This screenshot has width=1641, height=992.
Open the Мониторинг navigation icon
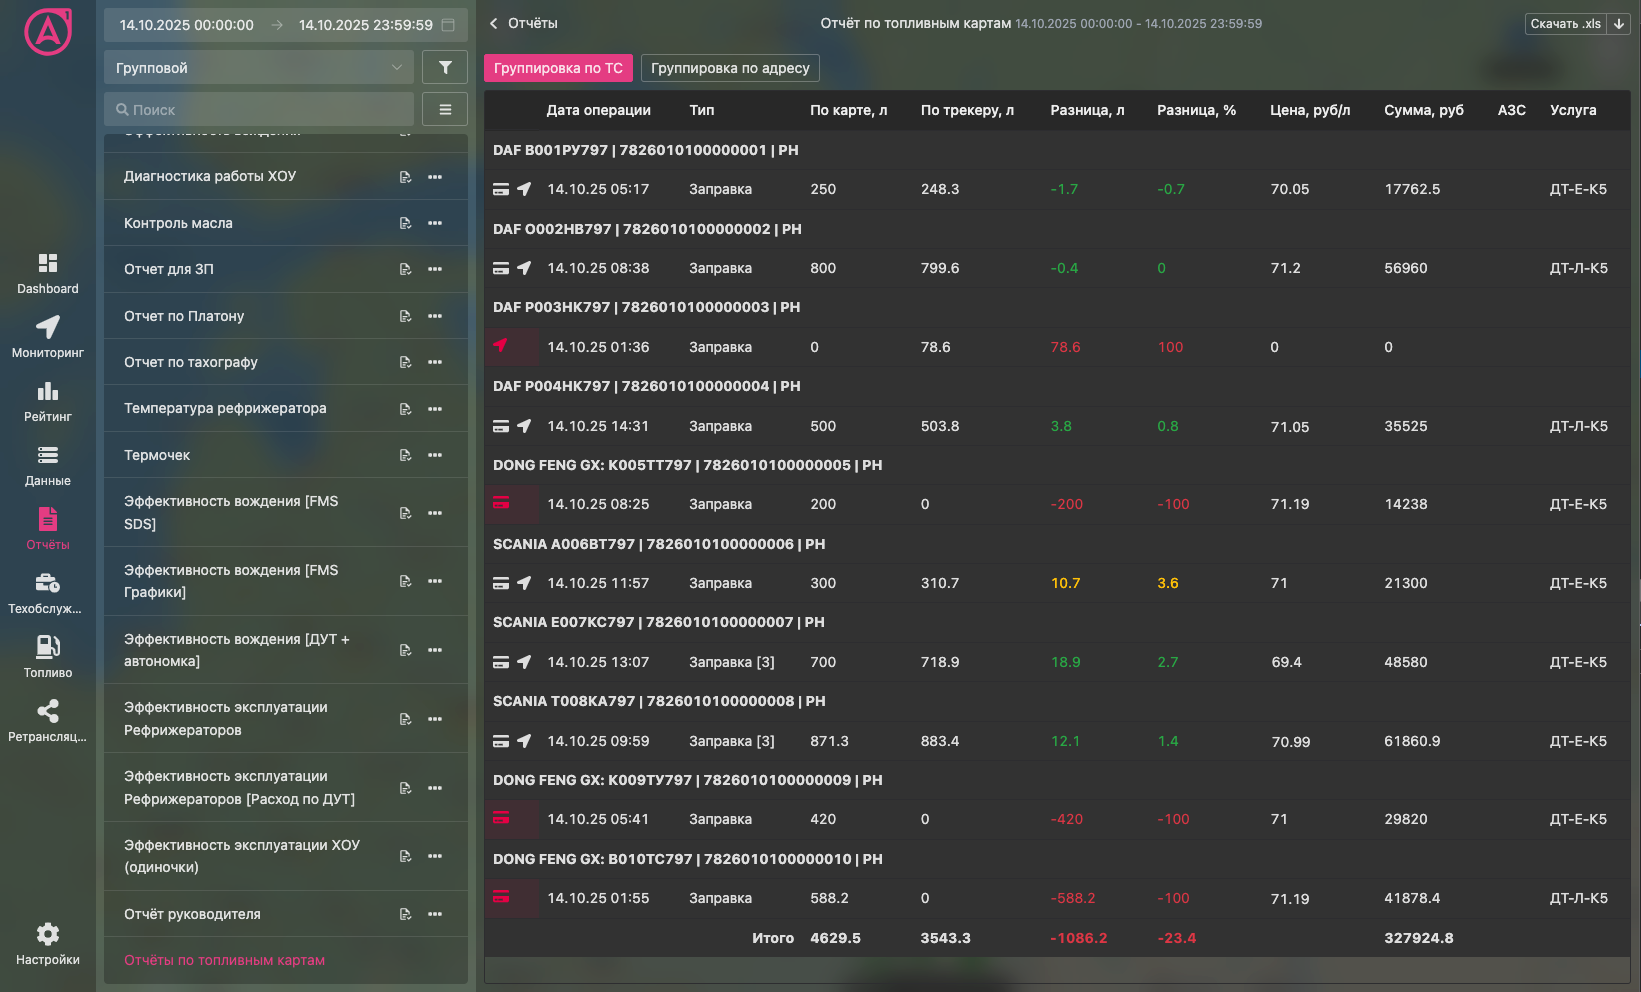(x=47, y=337)
